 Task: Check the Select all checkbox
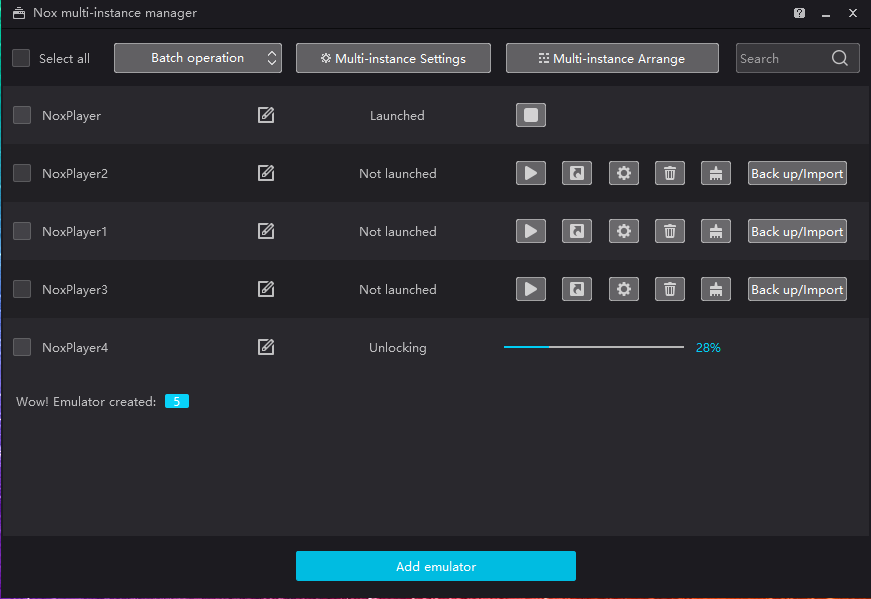point(21,58)
